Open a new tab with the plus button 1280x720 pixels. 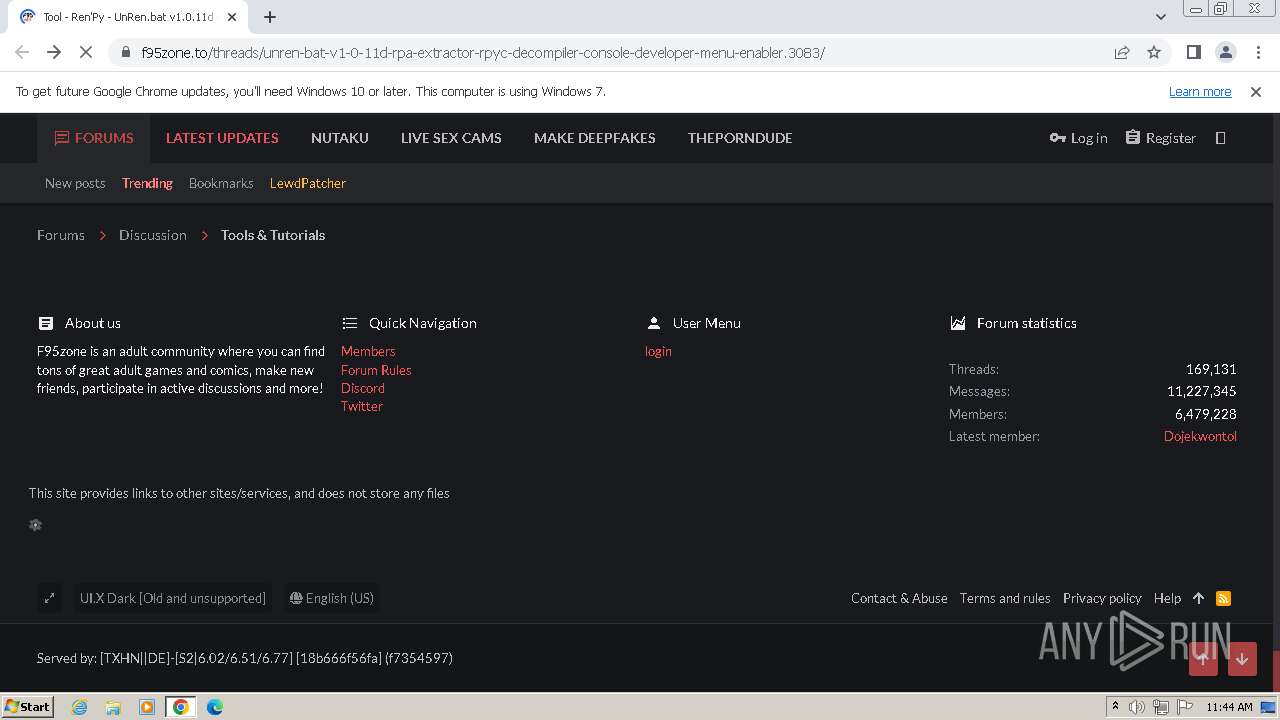point(270,17)
